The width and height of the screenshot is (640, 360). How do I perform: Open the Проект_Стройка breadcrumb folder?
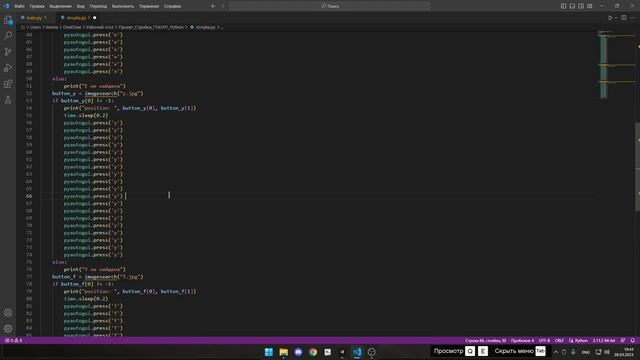click(151, 27)
